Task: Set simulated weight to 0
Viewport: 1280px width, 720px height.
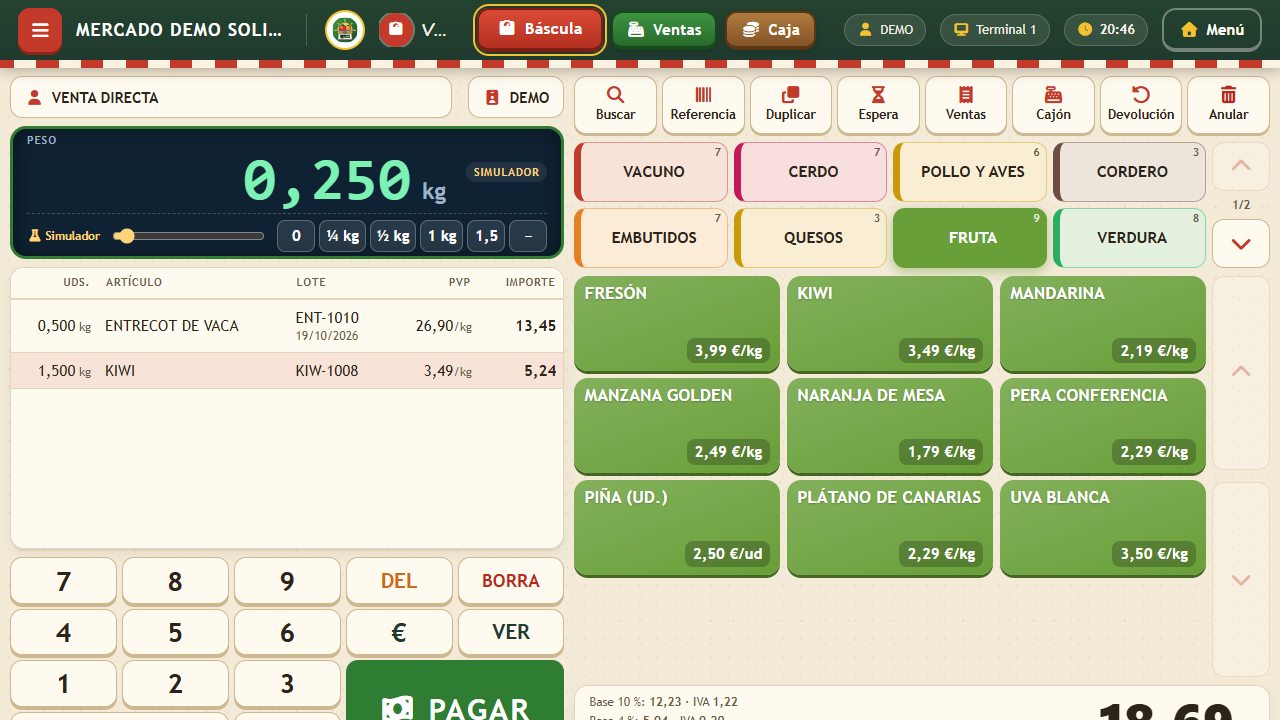Action: (296, 236)
